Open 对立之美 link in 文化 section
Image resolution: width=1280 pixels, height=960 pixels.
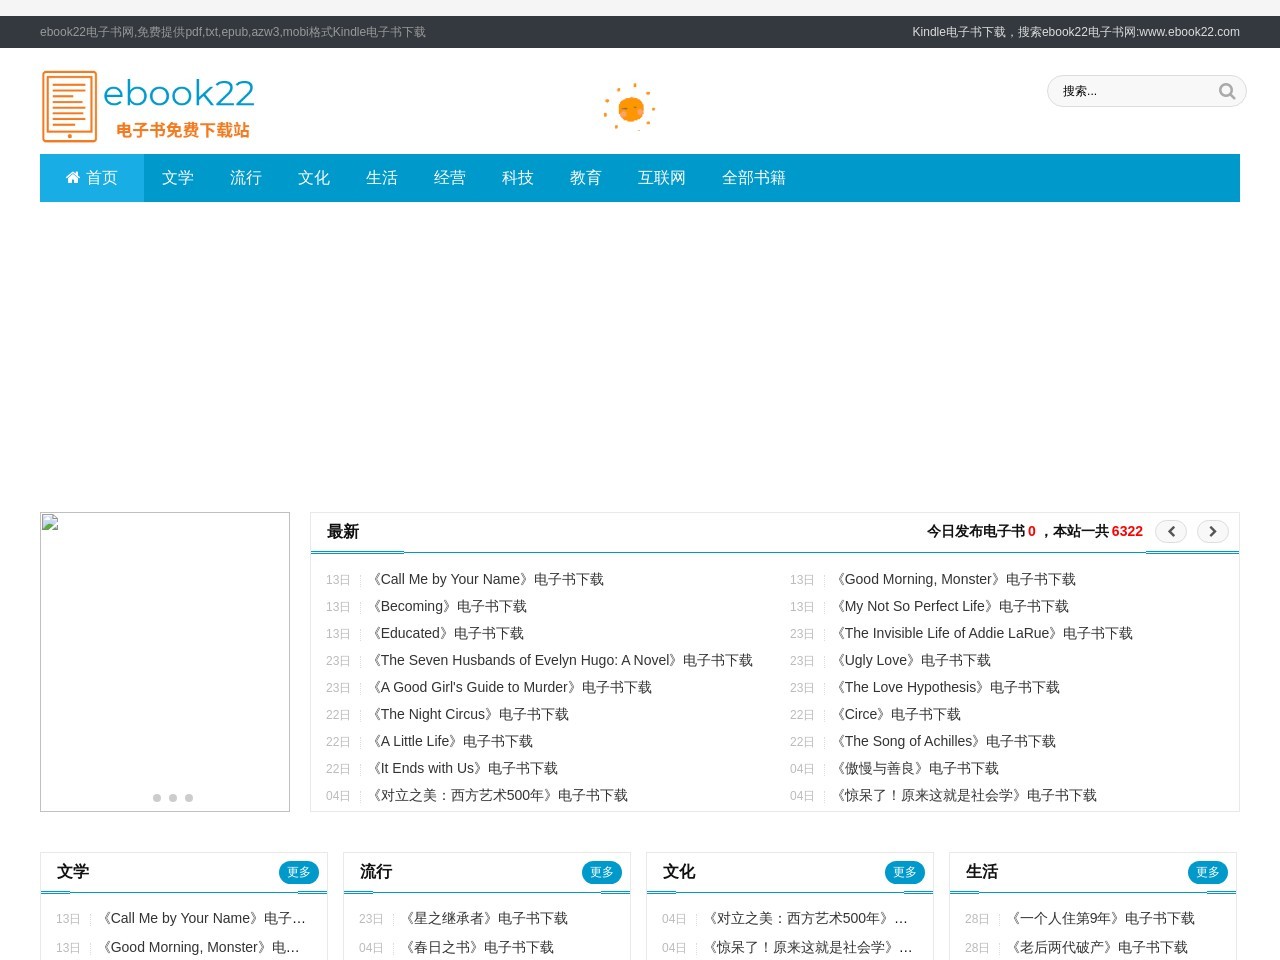coord(807,918)
